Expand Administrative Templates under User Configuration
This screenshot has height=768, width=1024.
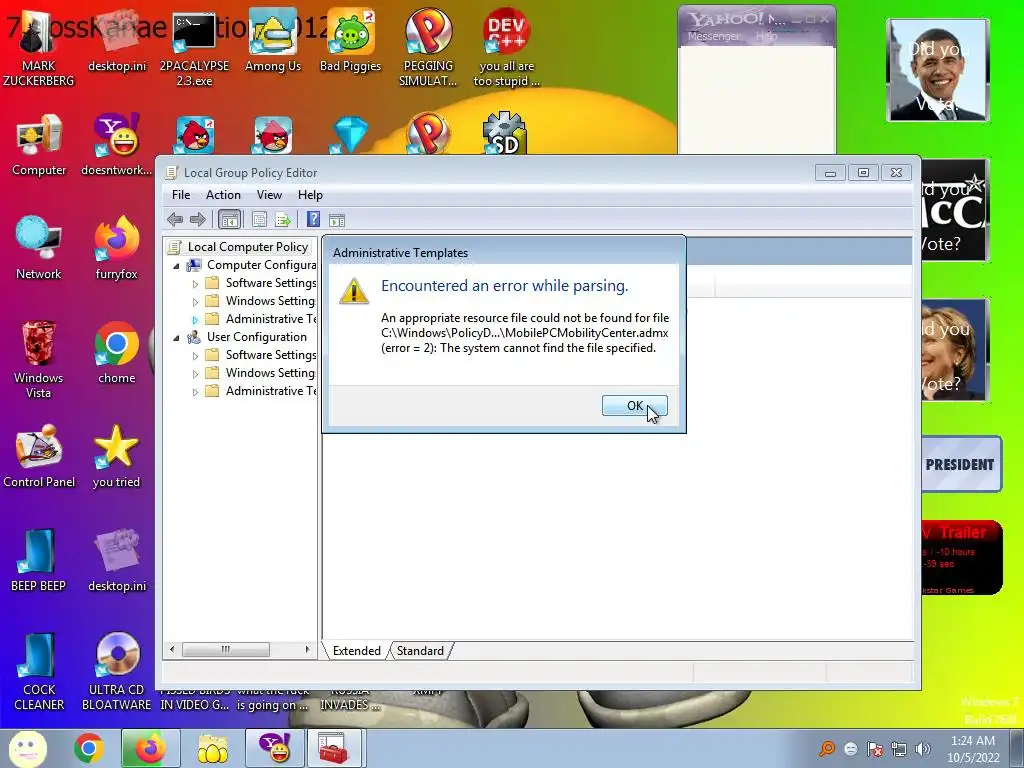[195, 392]
